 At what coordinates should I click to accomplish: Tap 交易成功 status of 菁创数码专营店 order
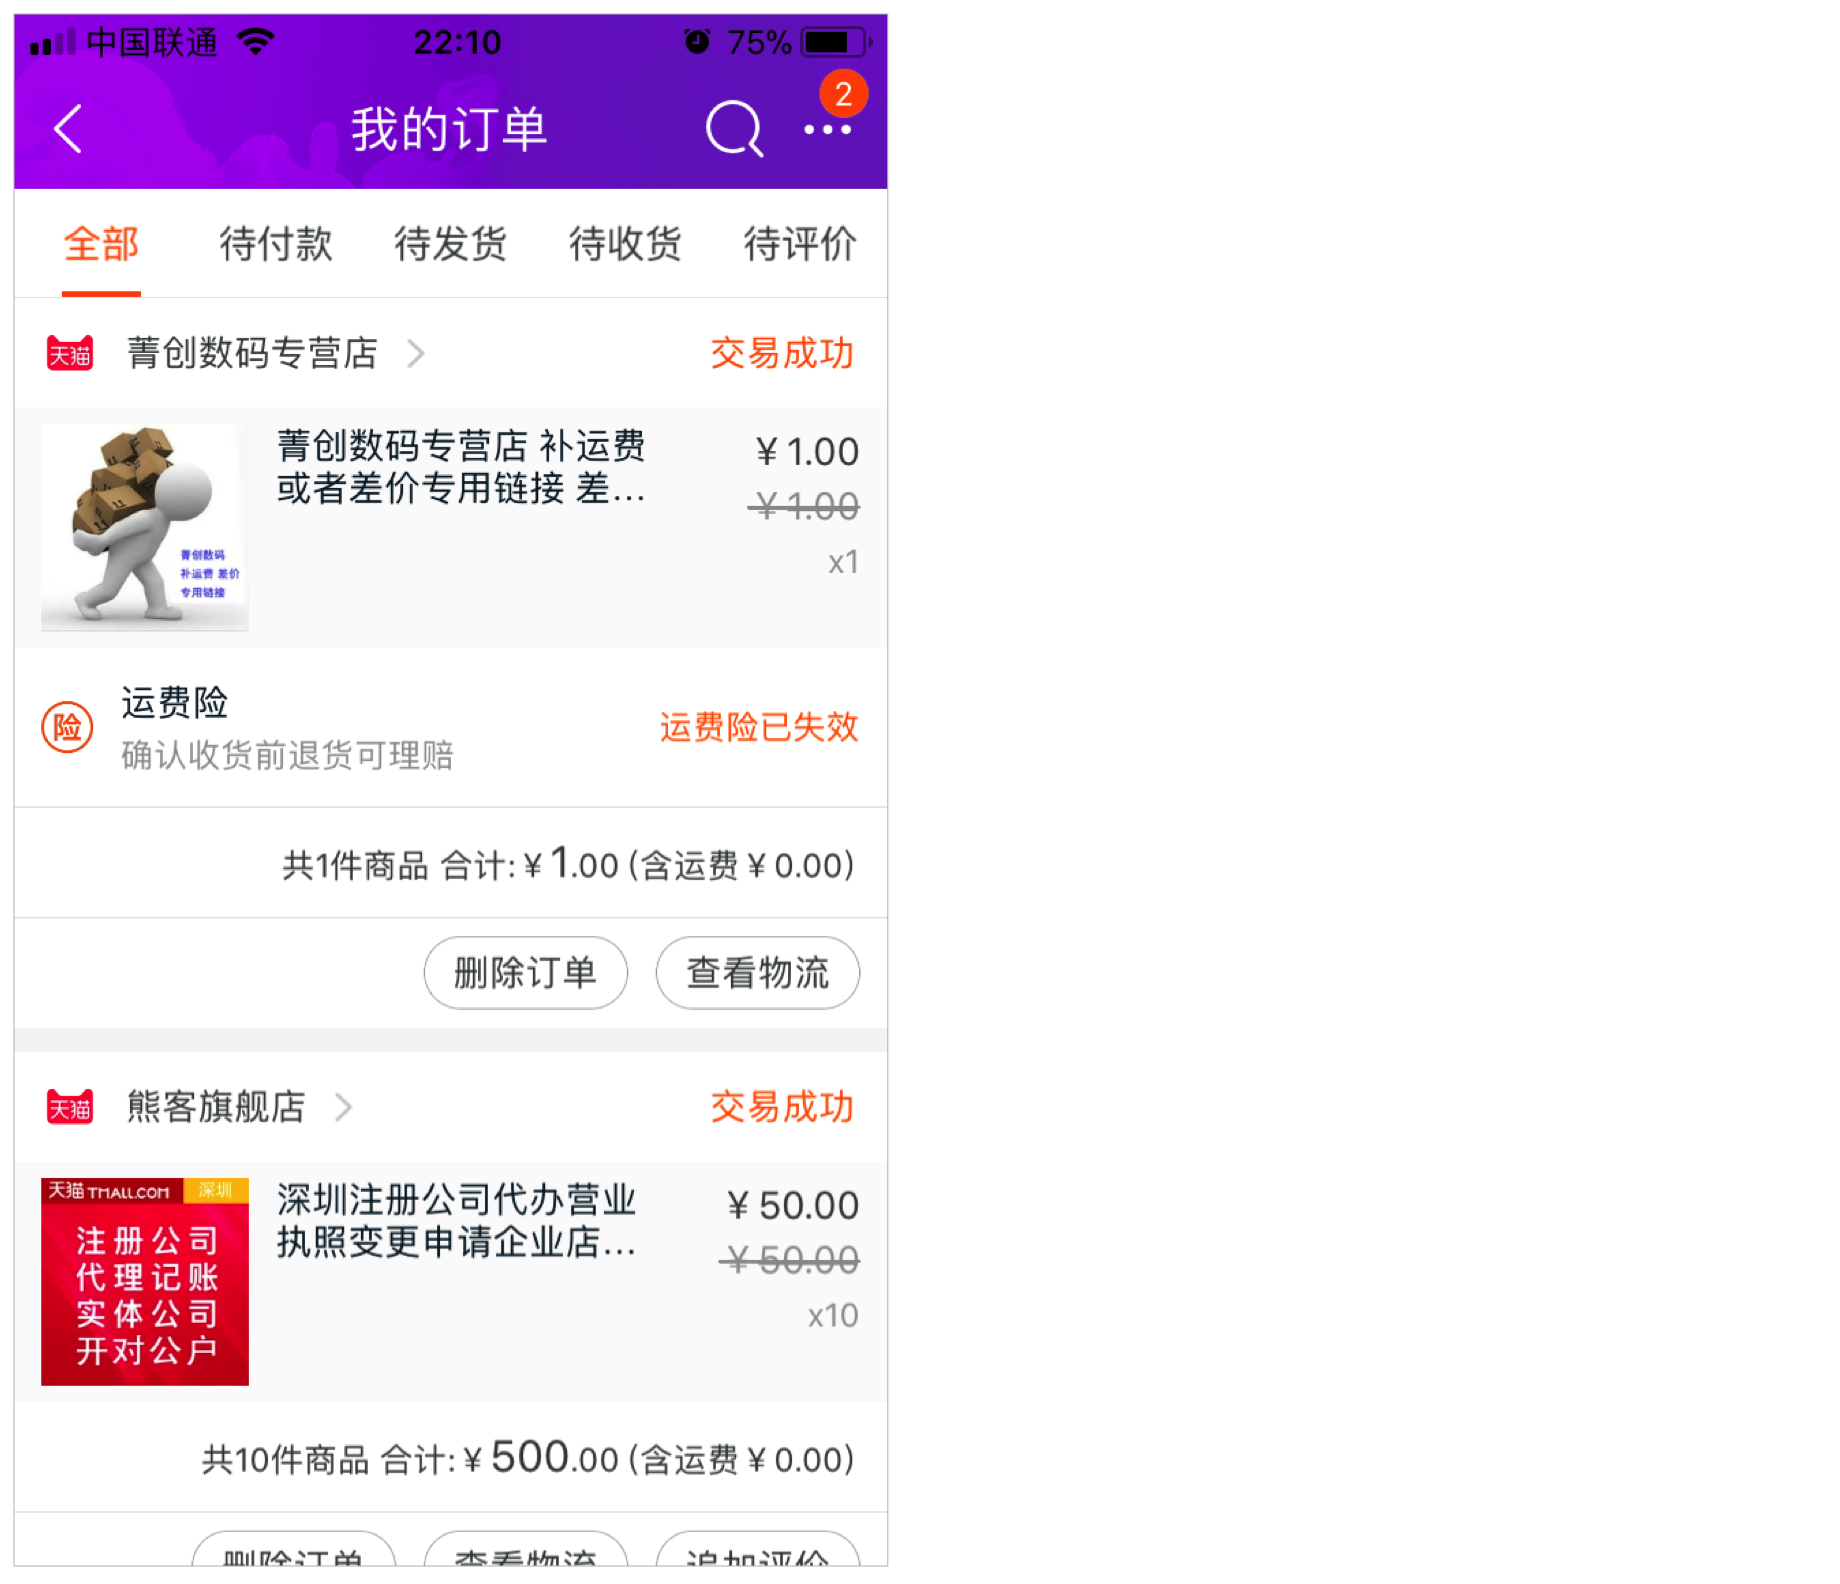click(x=782, y=354)
